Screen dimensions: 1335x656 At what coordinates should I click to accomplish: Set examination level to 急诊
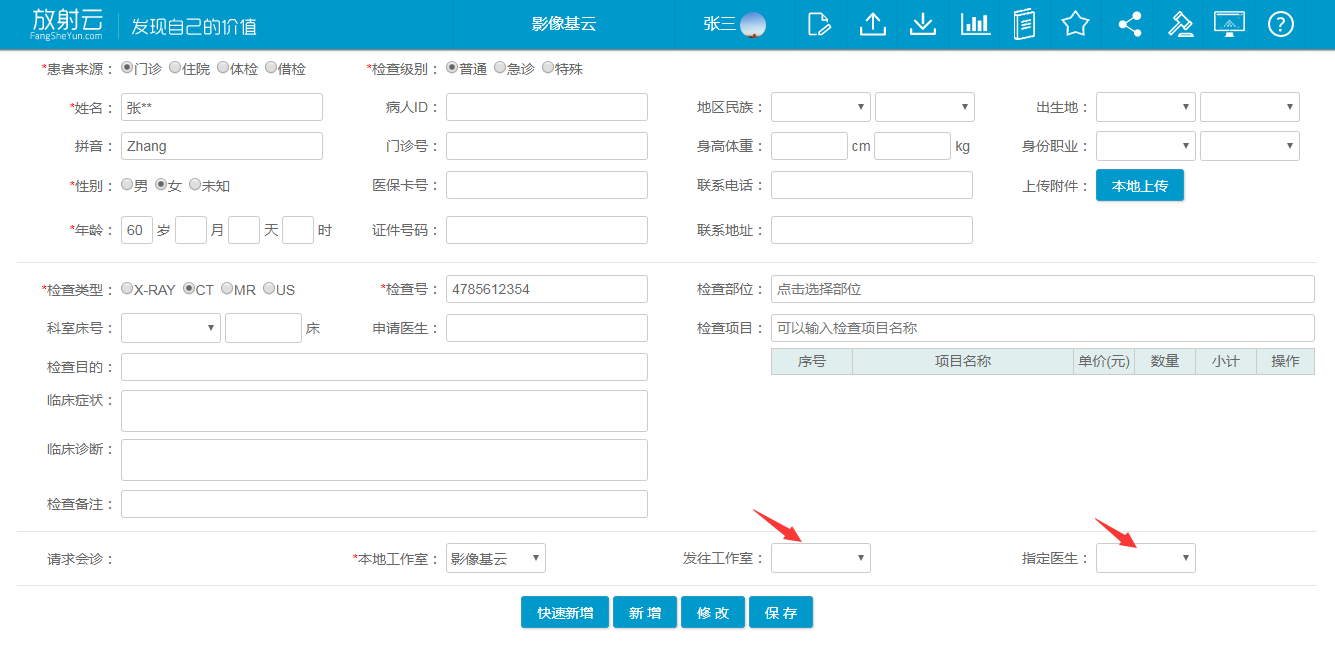pos(500,68)
